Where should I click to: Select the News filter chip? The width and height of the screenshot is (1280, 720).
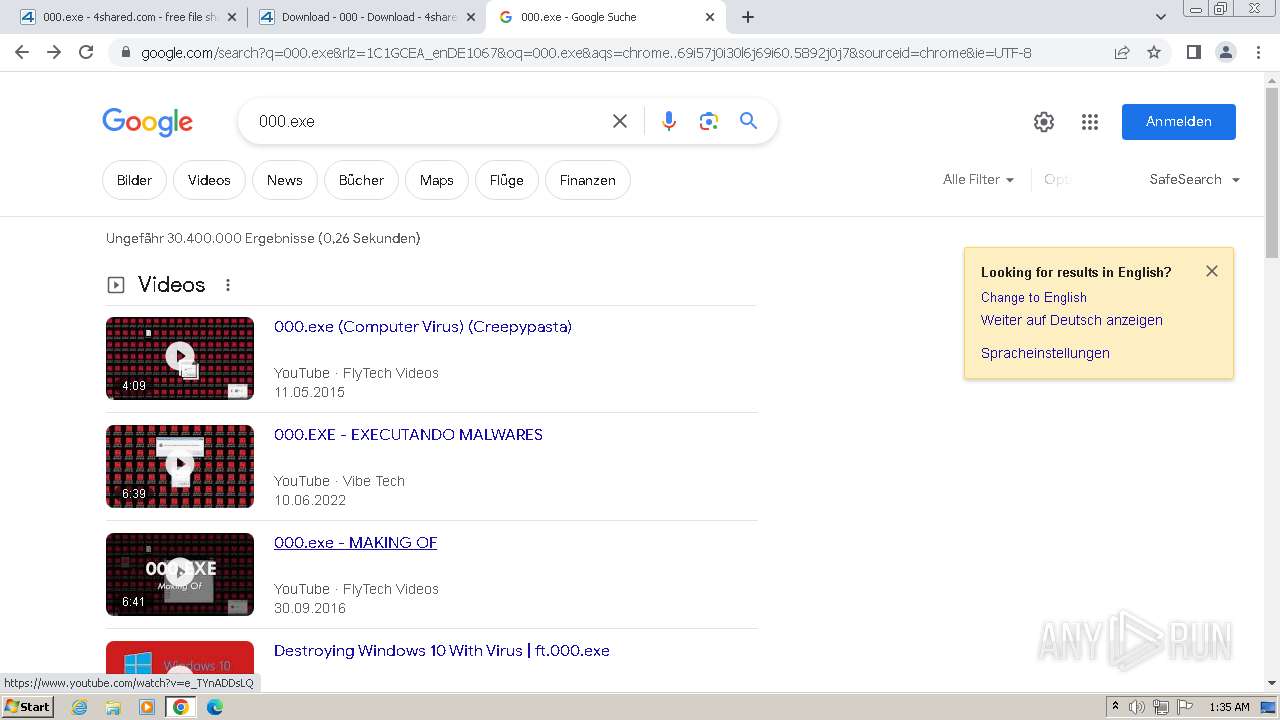[284, 180]
